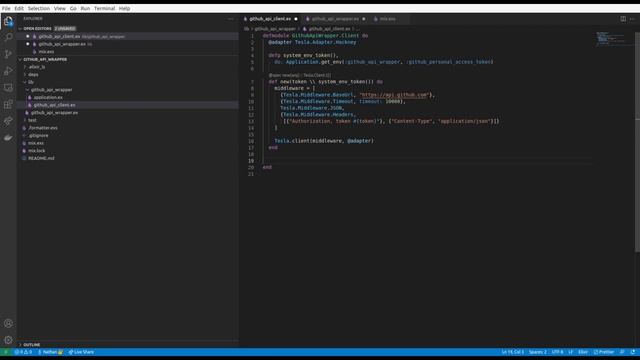This screenshot has width=640, height=360.
Task: Click the Nathan user status bar item
Action: pyautogui.click(x=50, y=352)
